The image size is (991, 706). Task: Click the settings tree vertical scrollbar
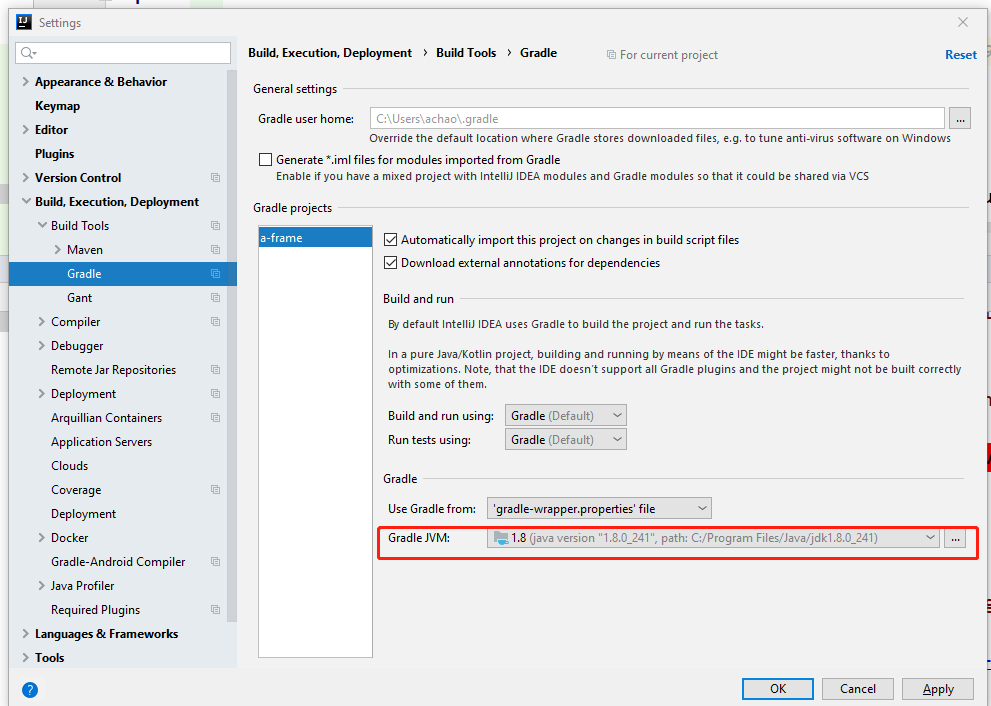coord(232,346)
